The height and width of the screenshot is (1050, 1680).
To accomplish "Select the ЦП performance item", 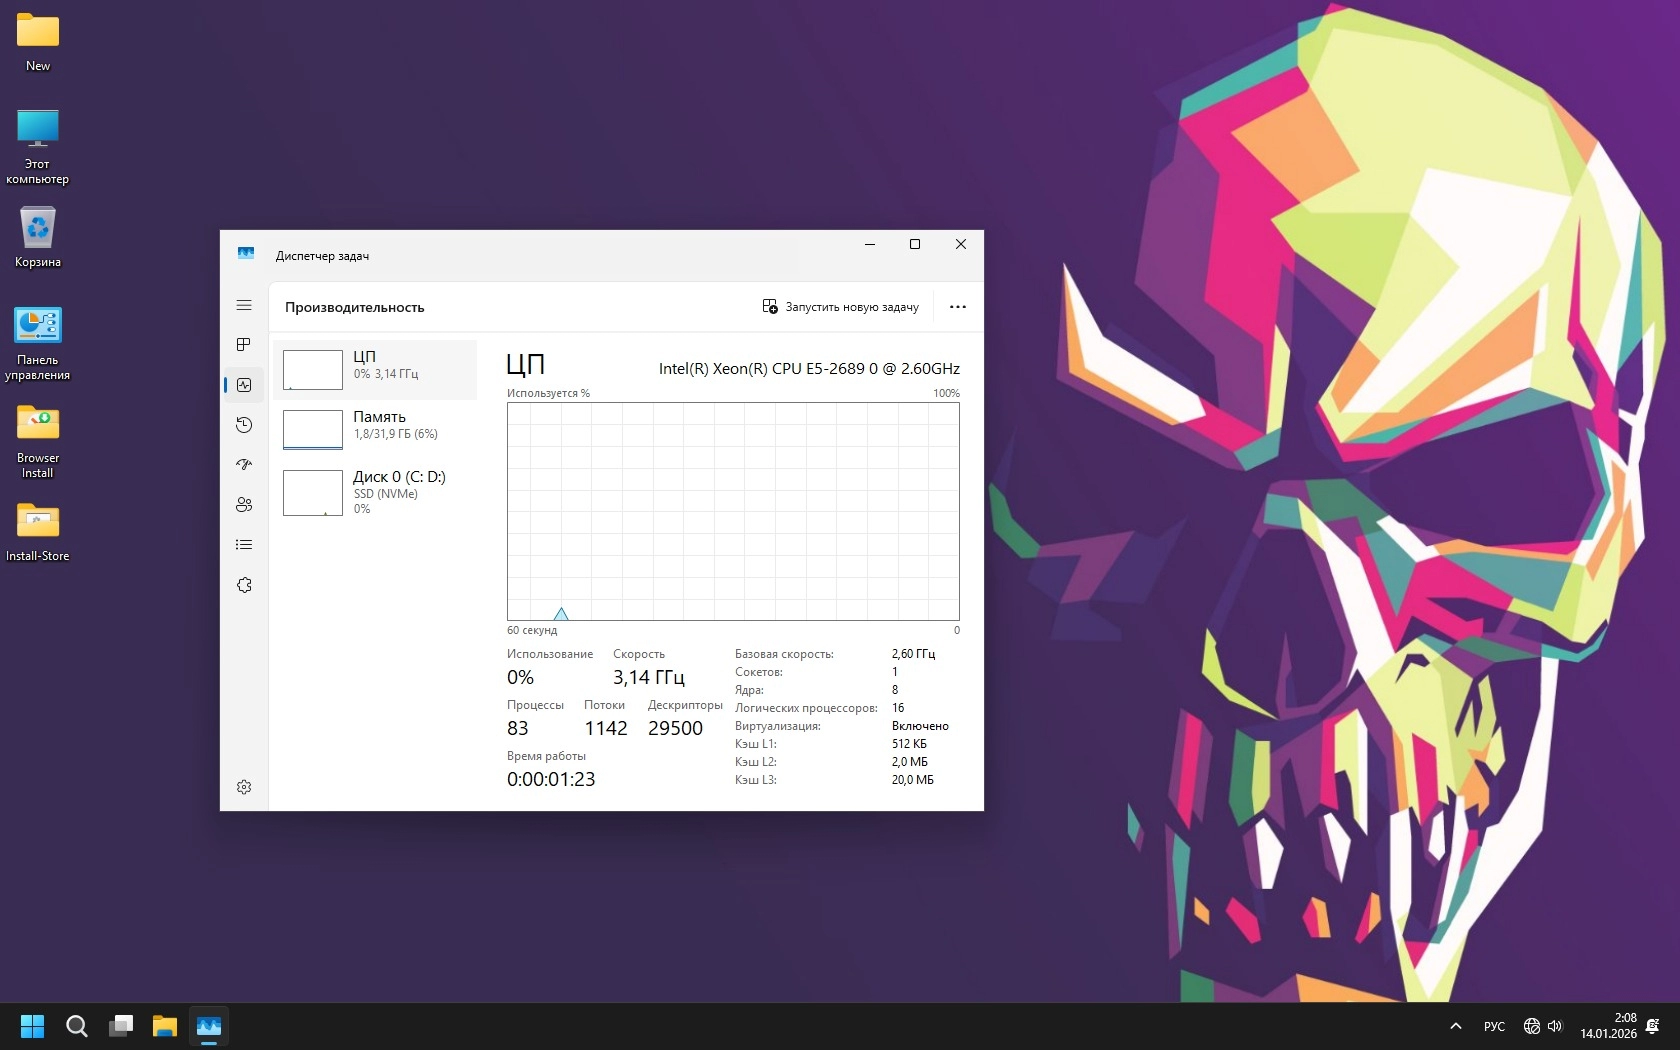I will click(x=375, y=370).
